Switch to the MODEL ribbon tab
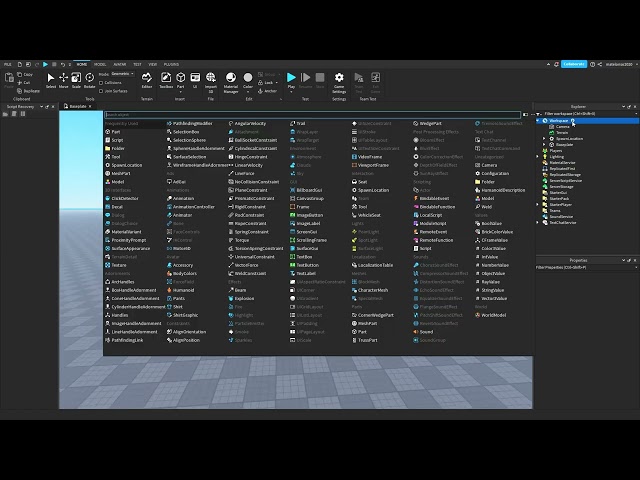640x480 pixels. (x=100, y=64)
